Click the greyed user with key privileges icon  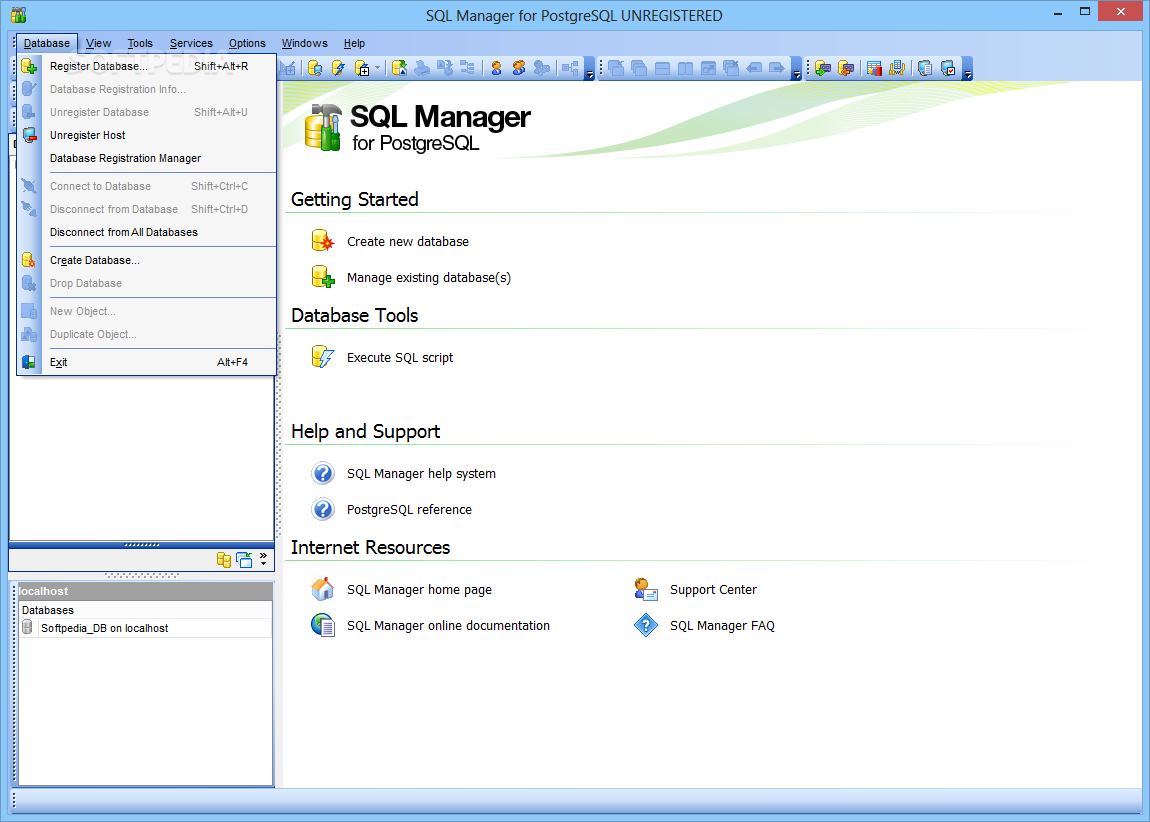point(542,68)
